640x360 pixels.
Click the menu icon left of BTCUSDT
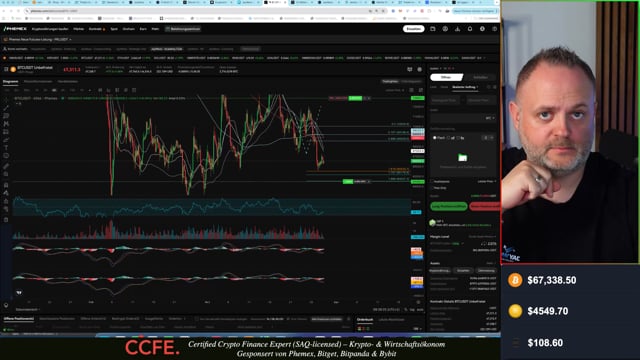tap(6, 69)
